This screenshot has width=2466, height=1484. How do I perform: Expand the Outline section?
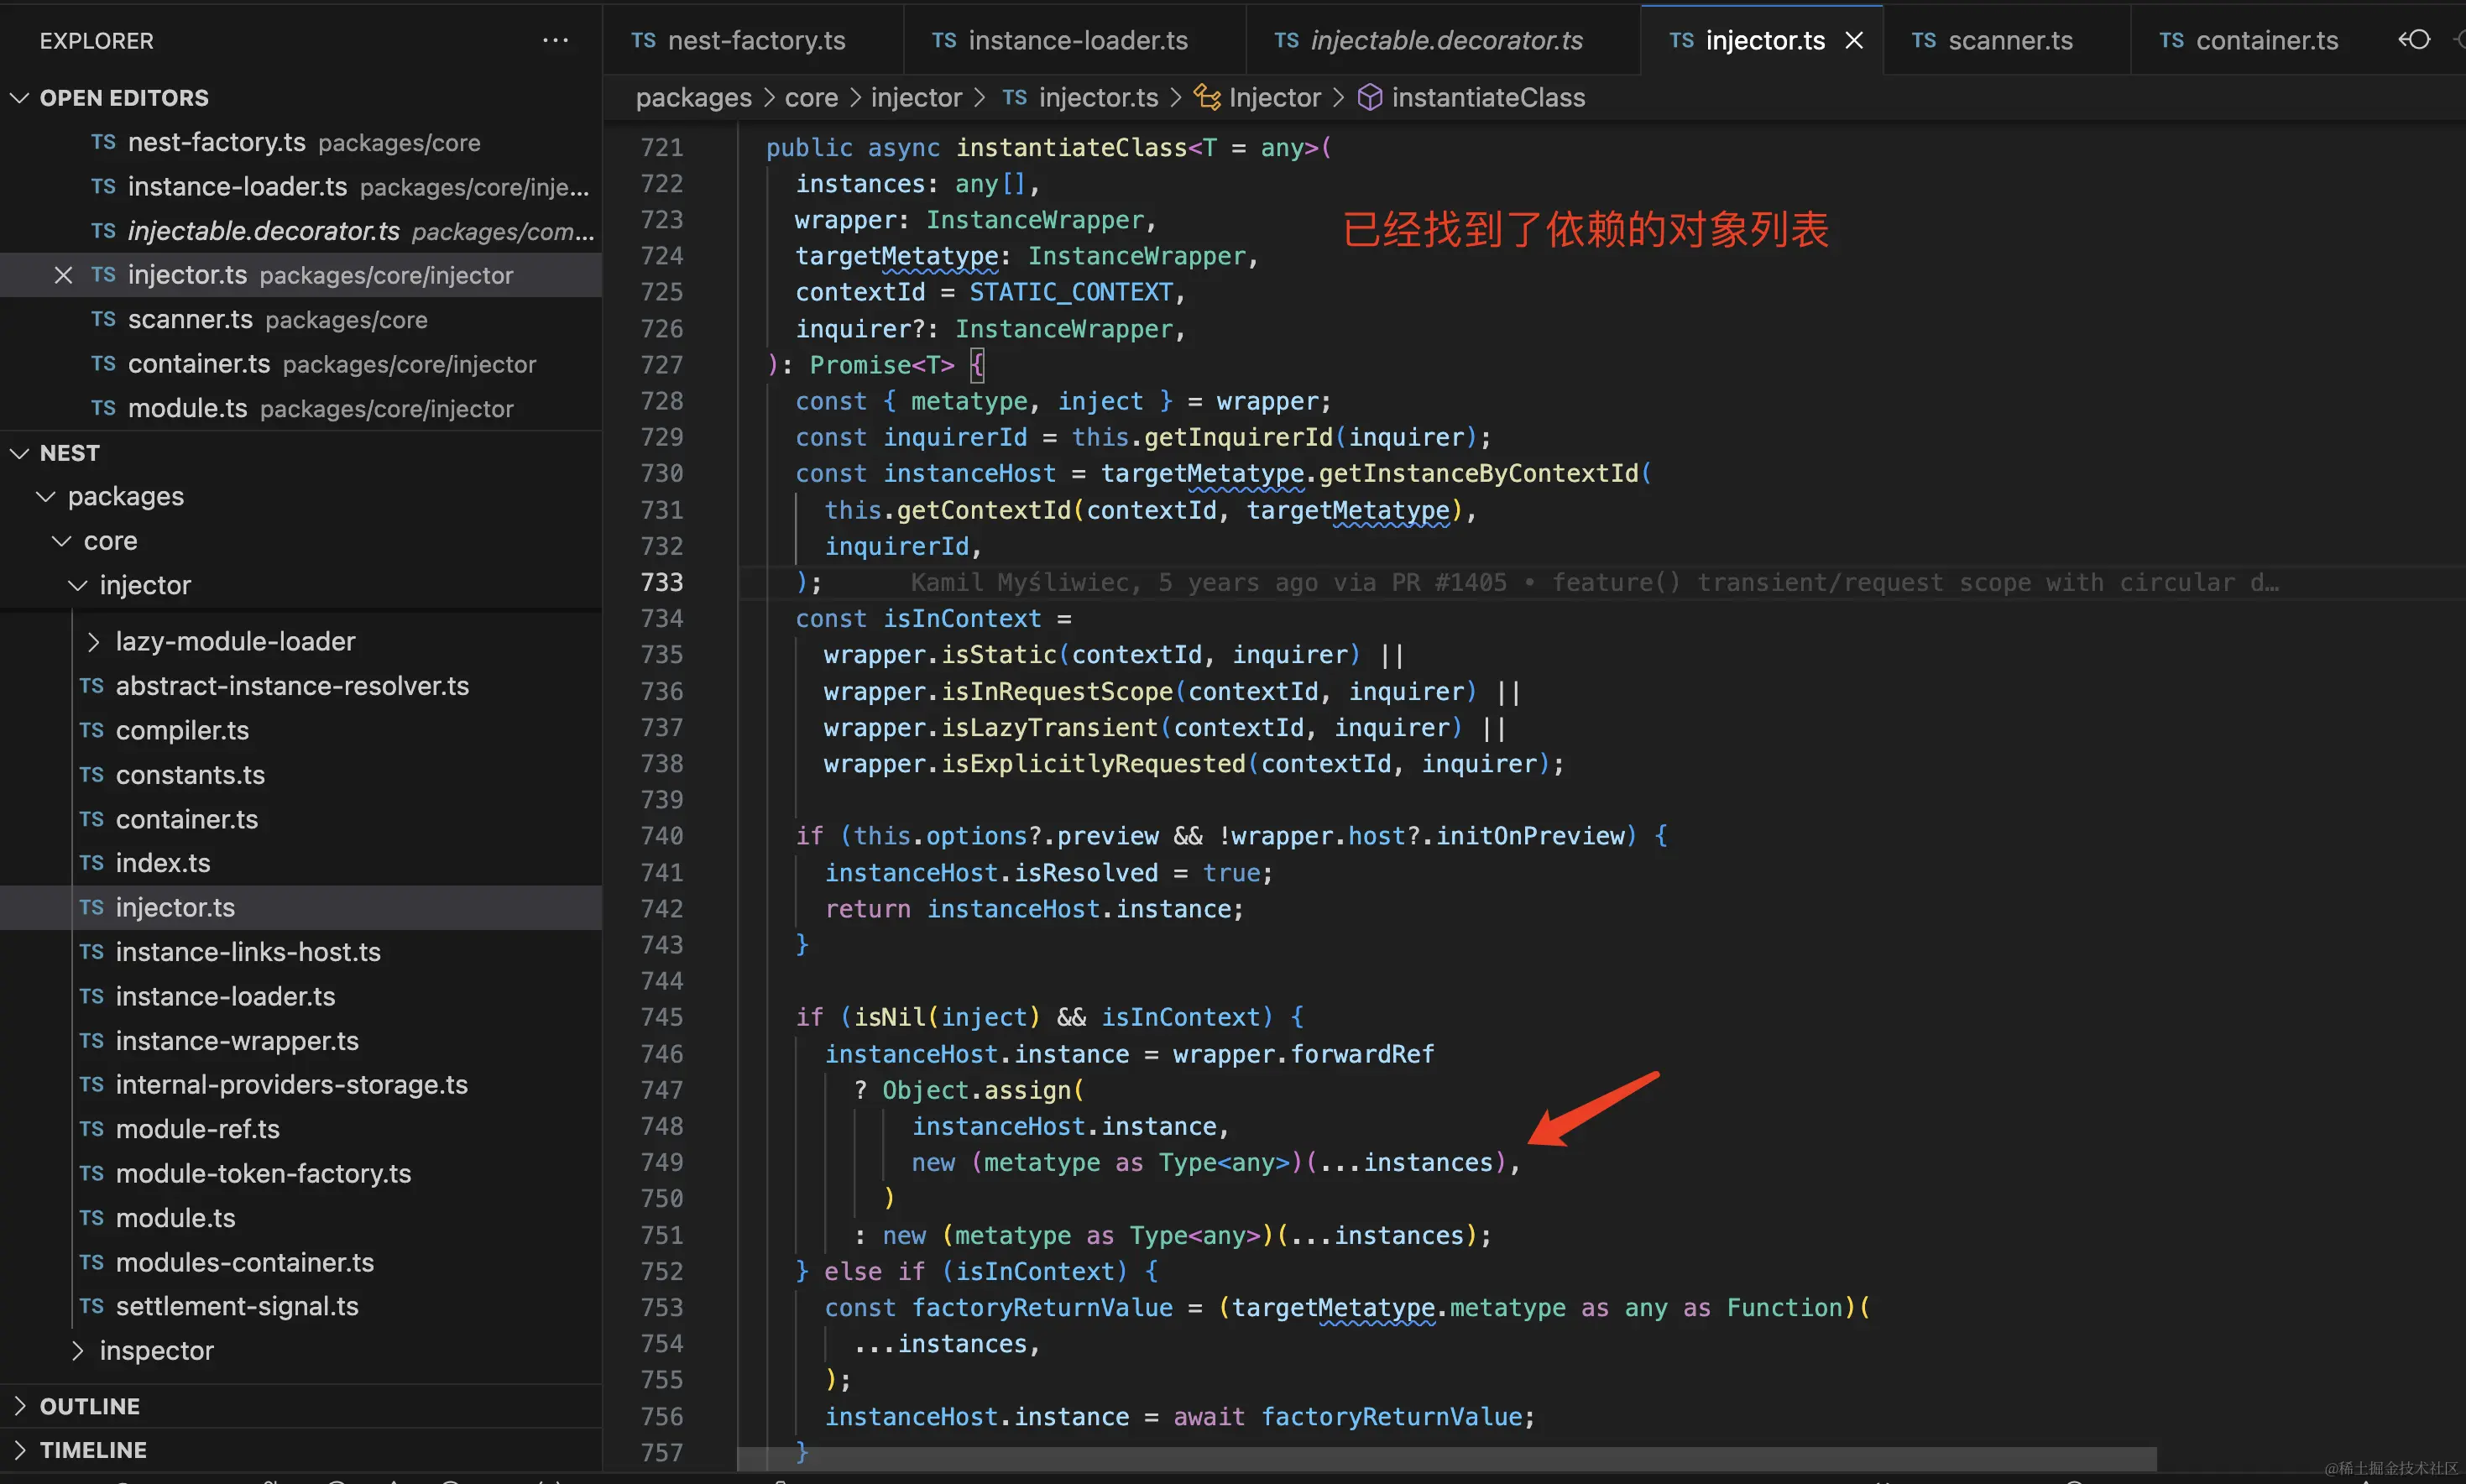pos(19,1406)
